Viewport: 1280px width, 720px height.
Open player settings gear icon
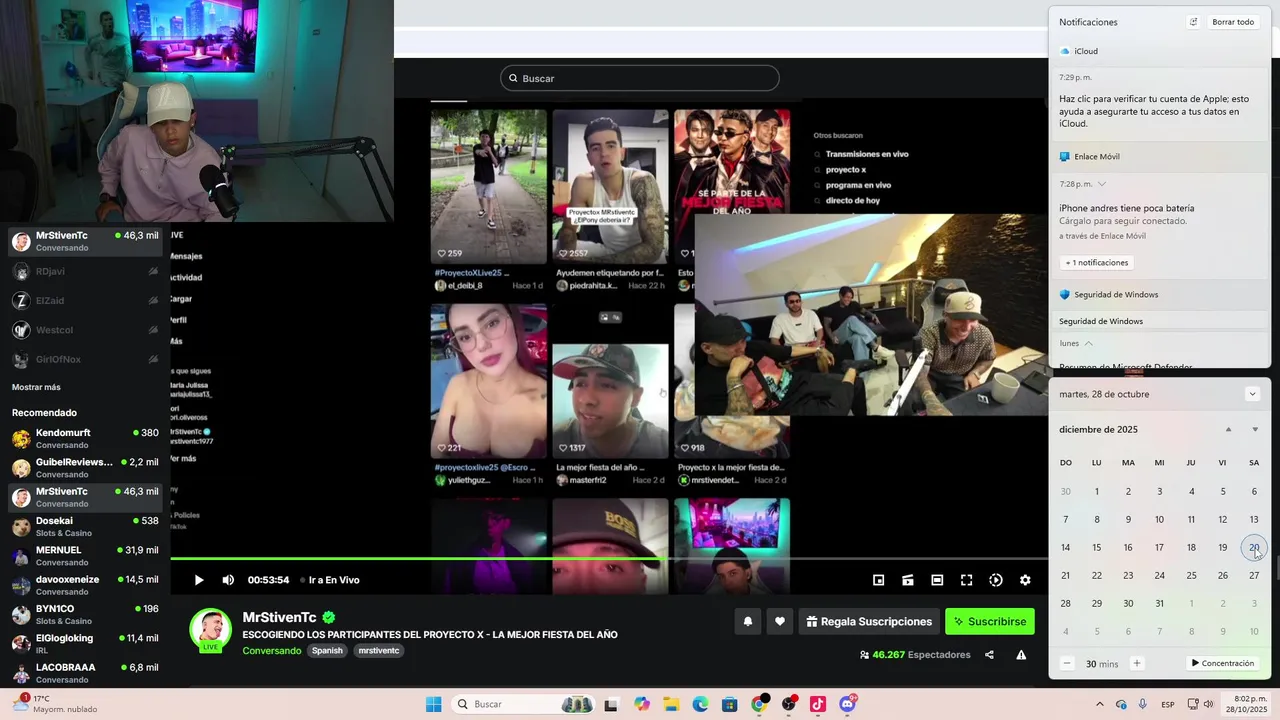1025,580
